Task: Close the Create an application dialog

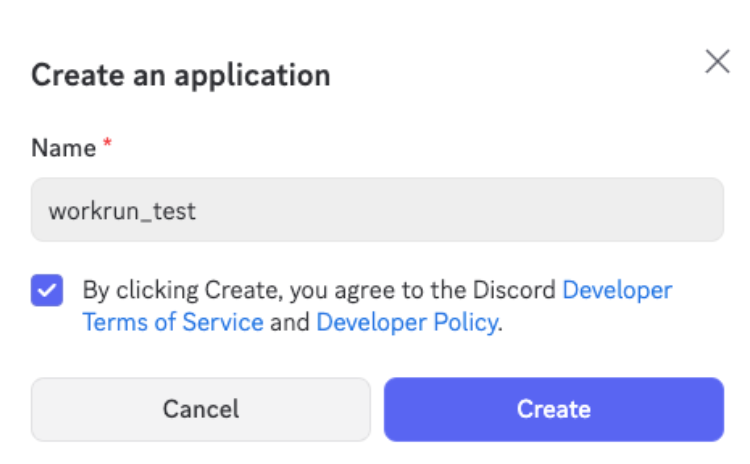Action: click(x=717, y=62)
